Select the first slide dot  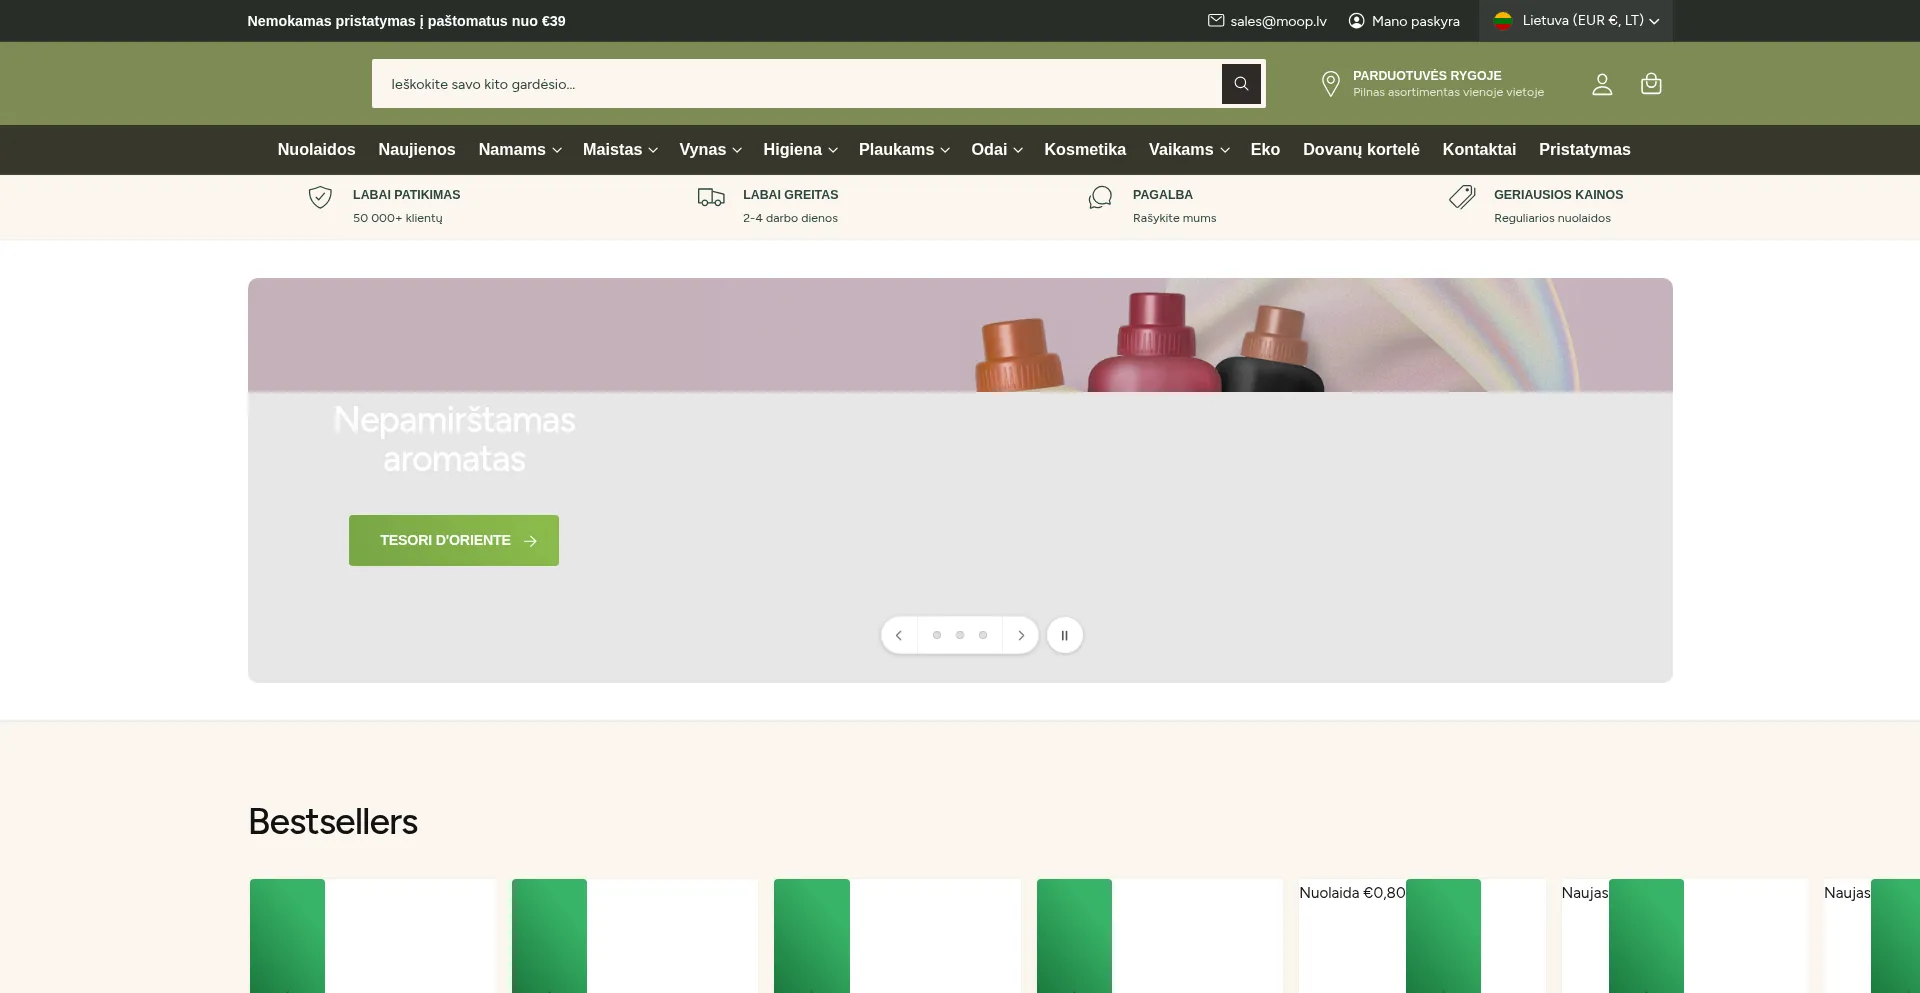(937, 635)
